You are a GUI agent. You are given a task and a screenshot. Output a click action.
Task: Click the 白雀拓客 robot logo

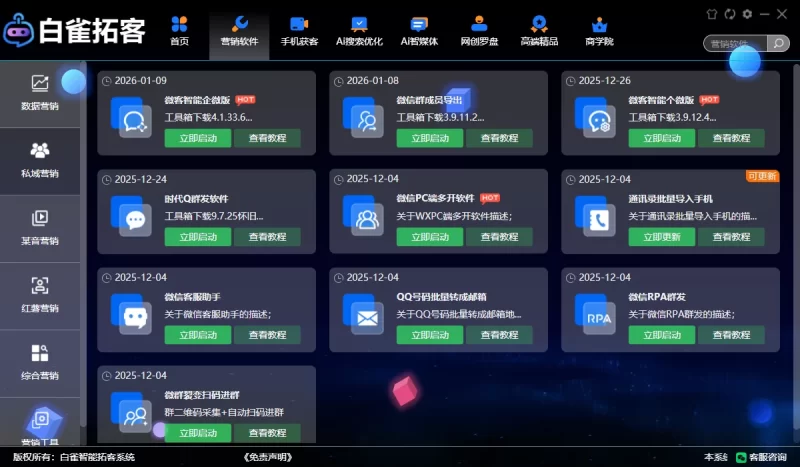tap(18, 31)
